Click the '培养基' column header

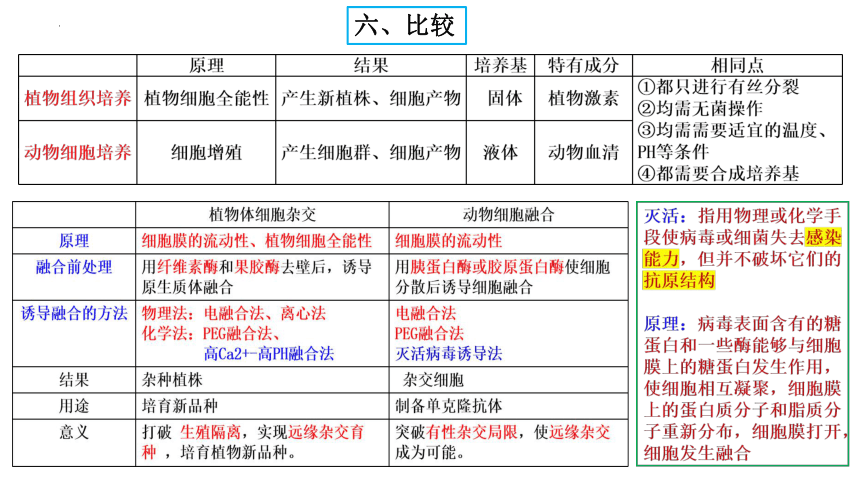click(x=500, y=65)
